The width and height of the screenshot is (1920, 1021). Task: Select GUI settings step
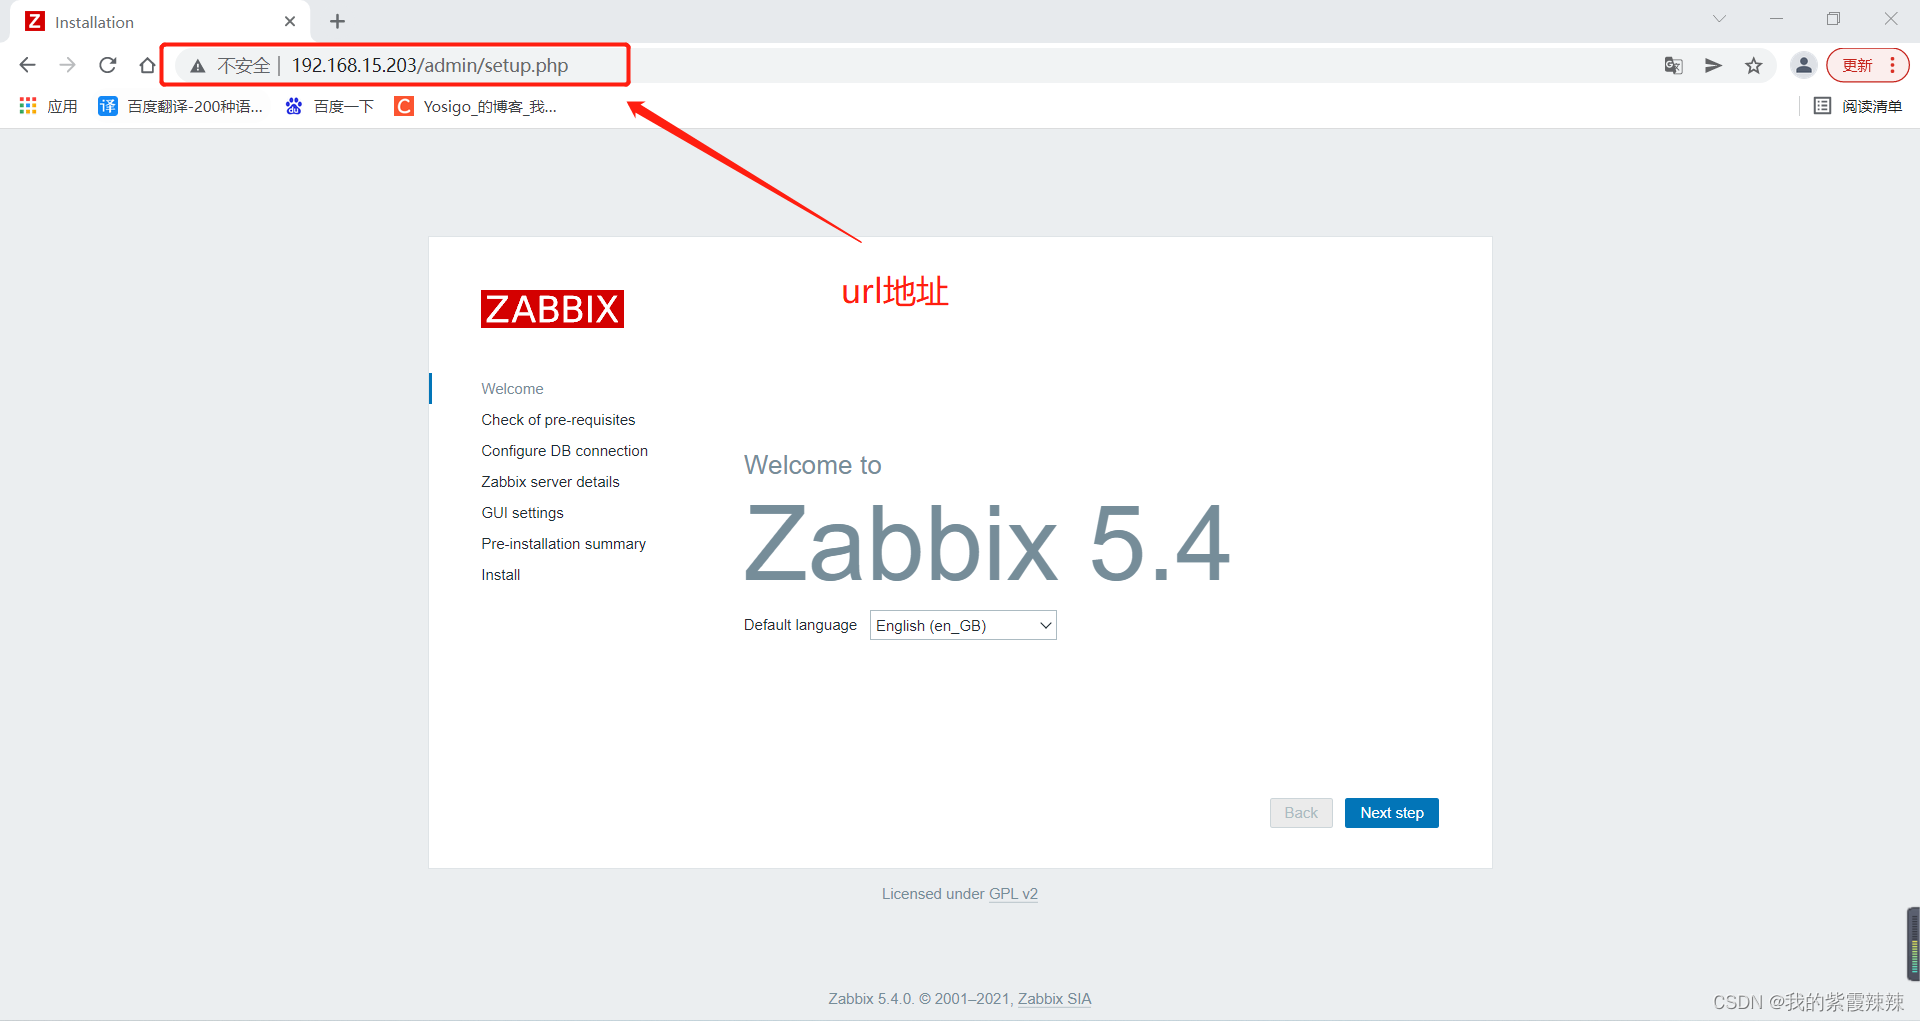522,513
